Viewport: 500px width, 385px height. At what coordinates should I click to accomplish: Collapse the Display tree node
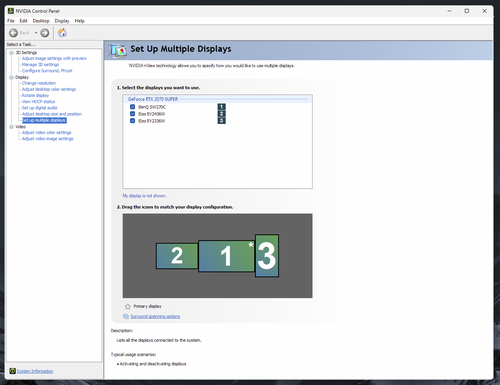tap(11, 77)
